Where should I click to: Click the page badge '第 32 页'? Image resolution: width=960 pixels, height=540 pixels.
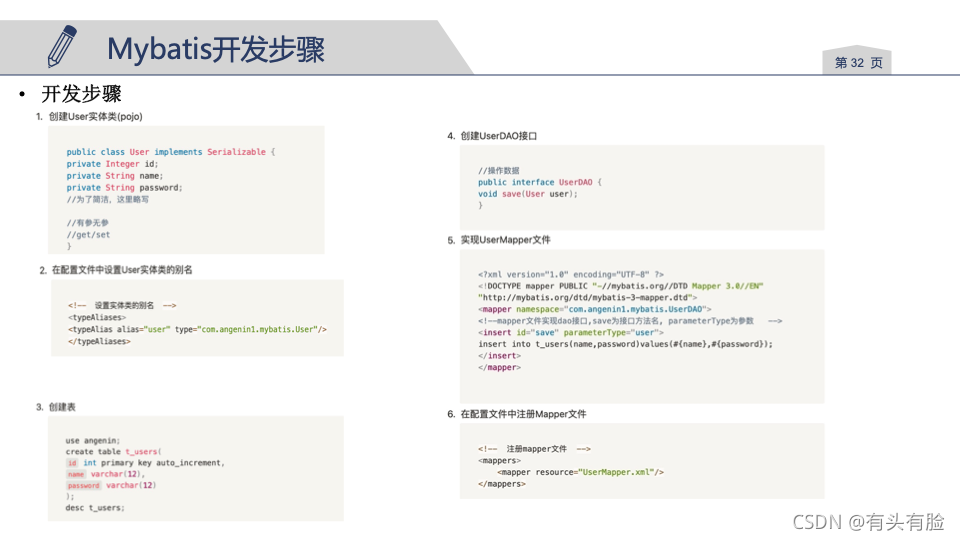[858, 62]
